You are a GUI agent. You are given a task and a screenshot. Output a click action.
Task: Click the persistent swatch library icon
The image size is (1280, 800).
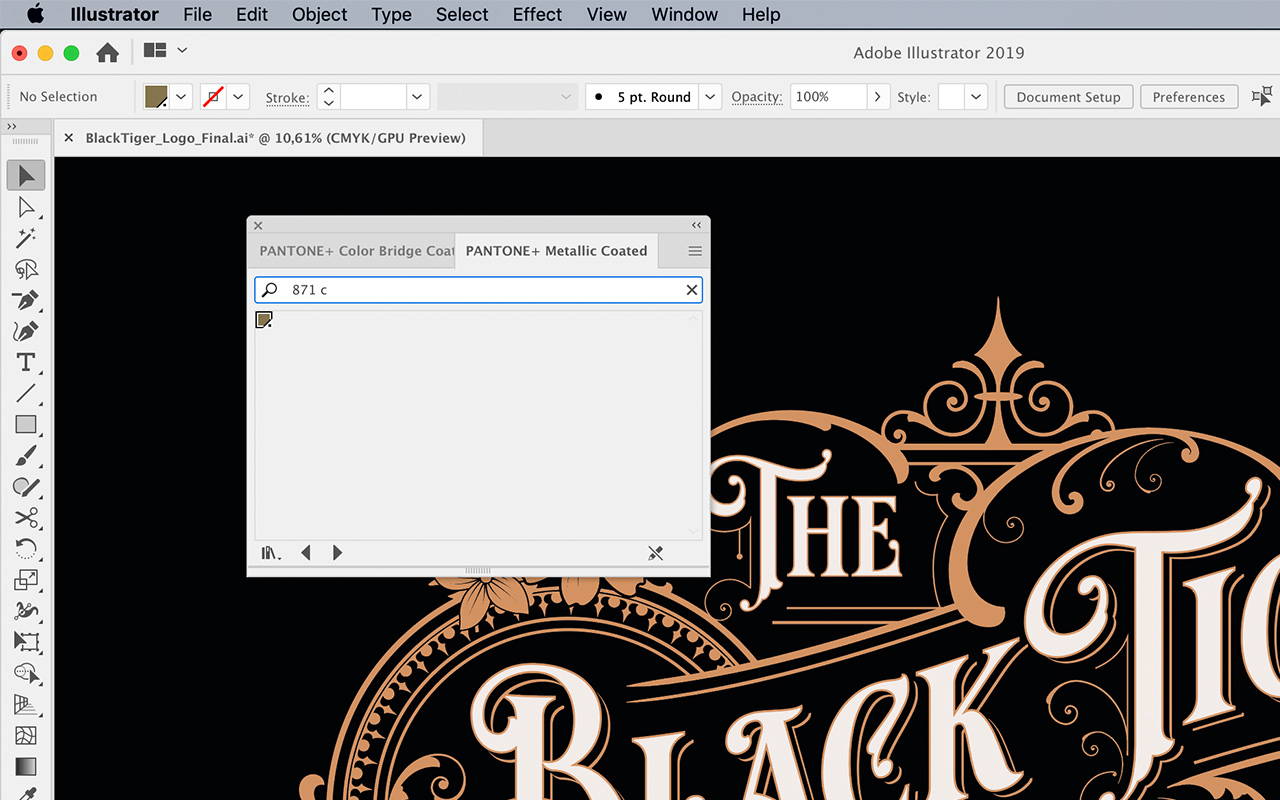656,553
